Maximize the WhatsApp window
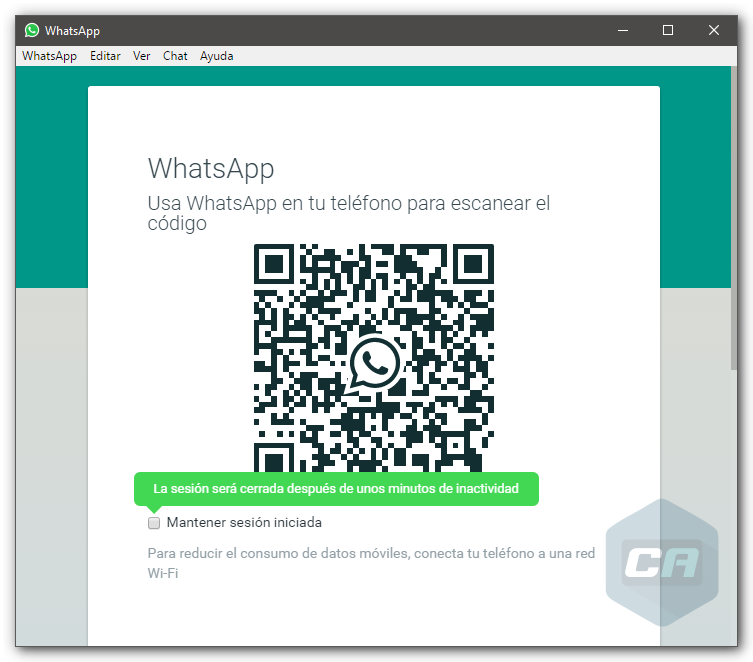This screenshot has height=662, width=753. point(668,30)
